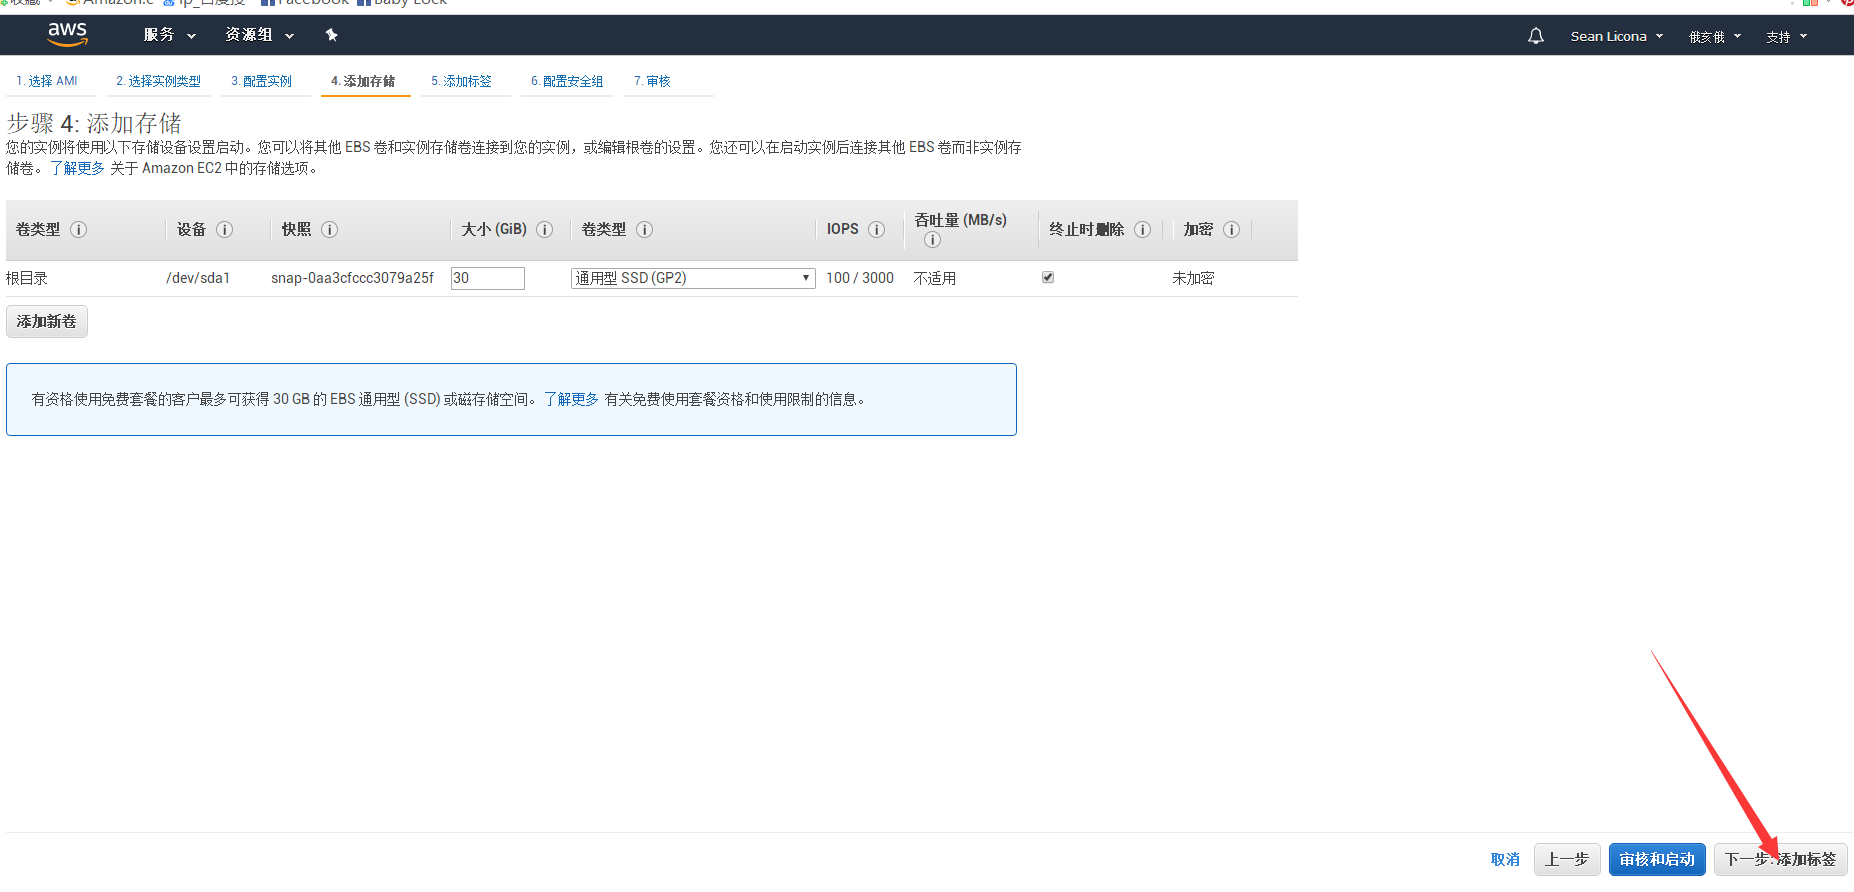Click info icon next to 设备 column
The image size is (1854, 892).
pyautogui.click(x=224, y=229)
